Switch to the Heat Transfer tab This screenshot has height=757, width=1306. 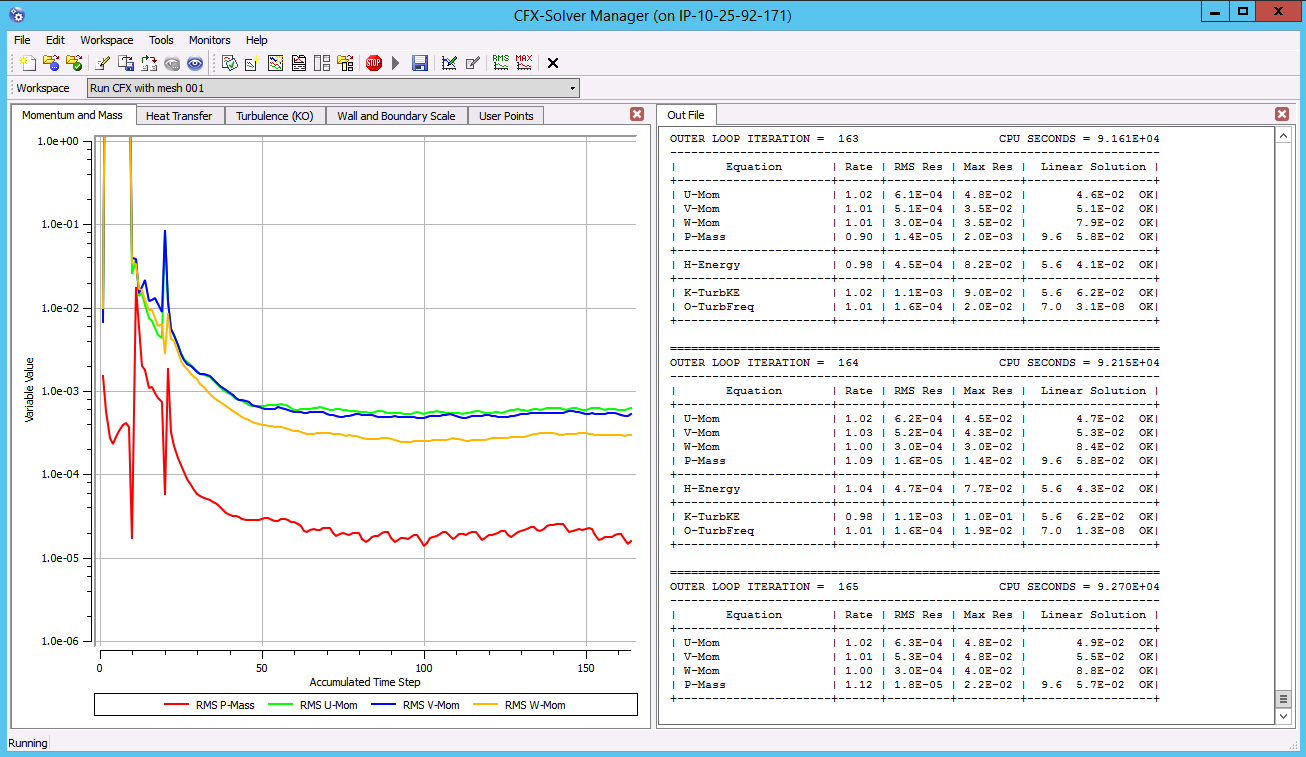(179, 116)
